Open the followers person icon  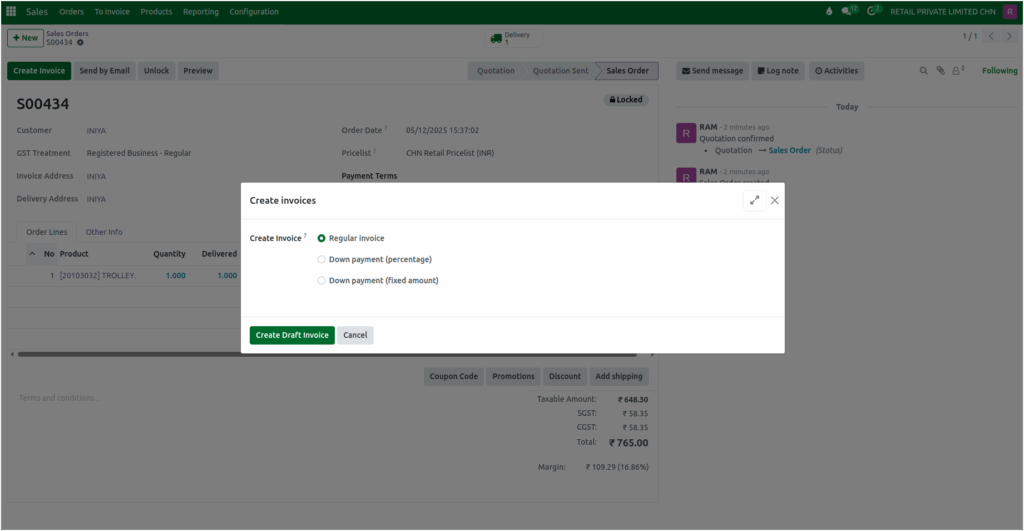[x=957, y=71]
